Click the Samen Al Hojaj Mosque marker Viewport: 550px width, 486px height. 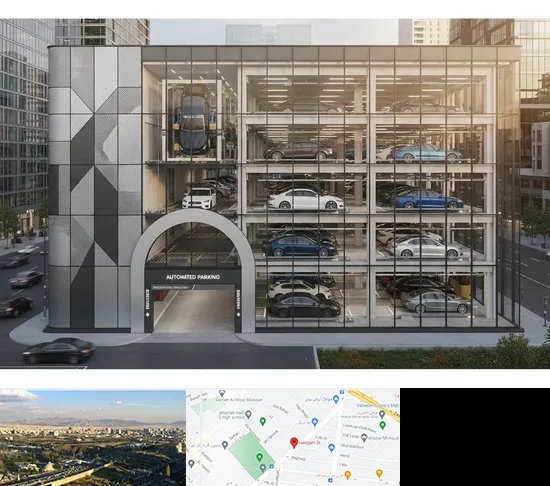tap(222, 392)
